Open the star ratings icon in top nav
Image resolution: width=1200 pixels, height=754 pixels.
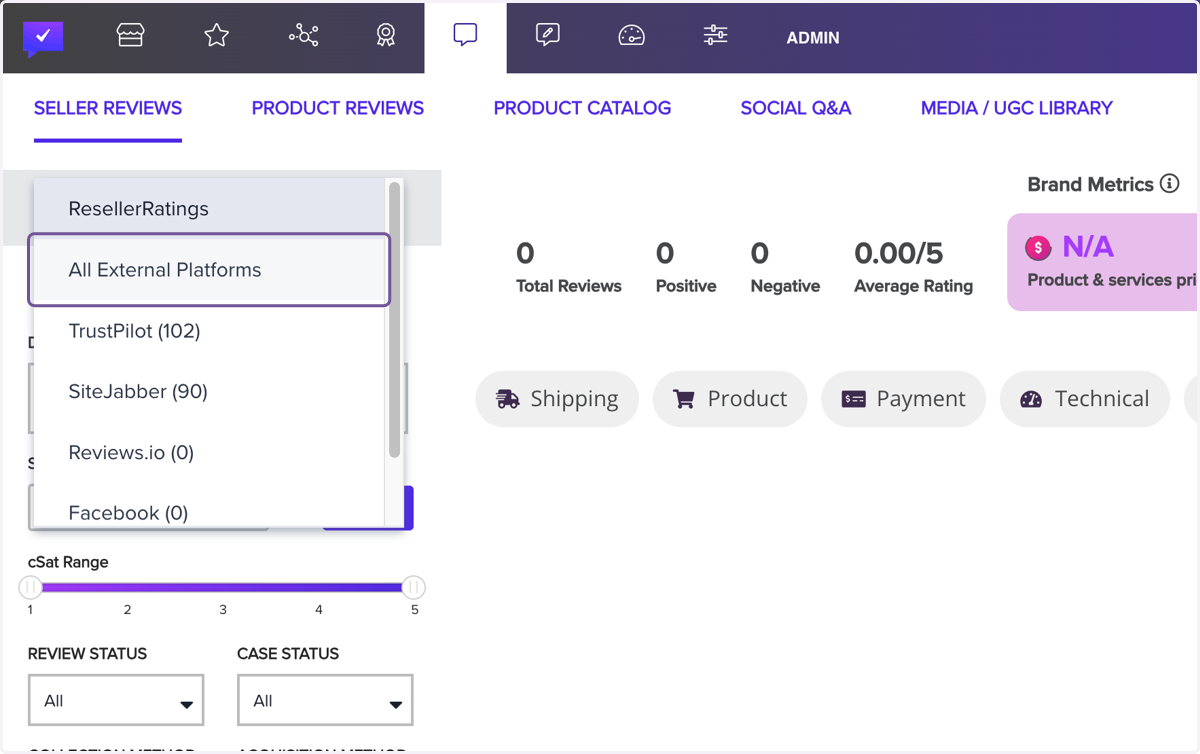point(217,36)
